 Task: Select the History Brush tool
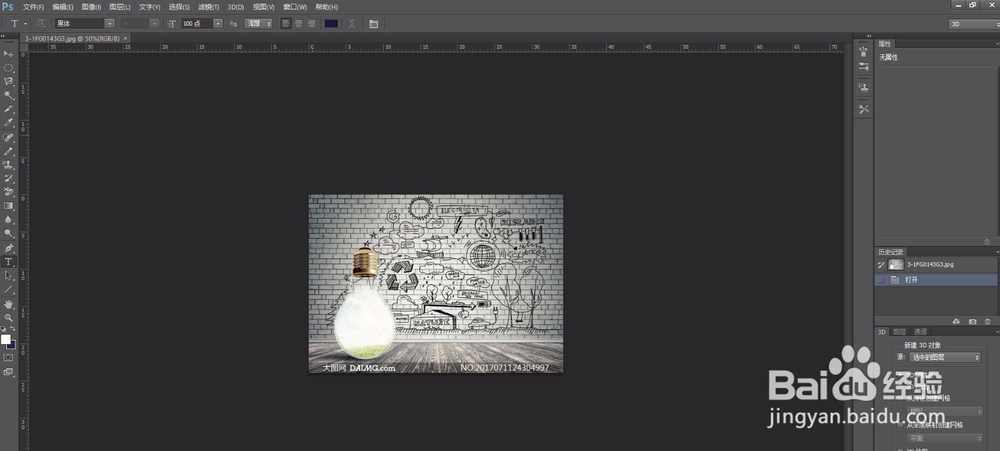pos(9,178)
